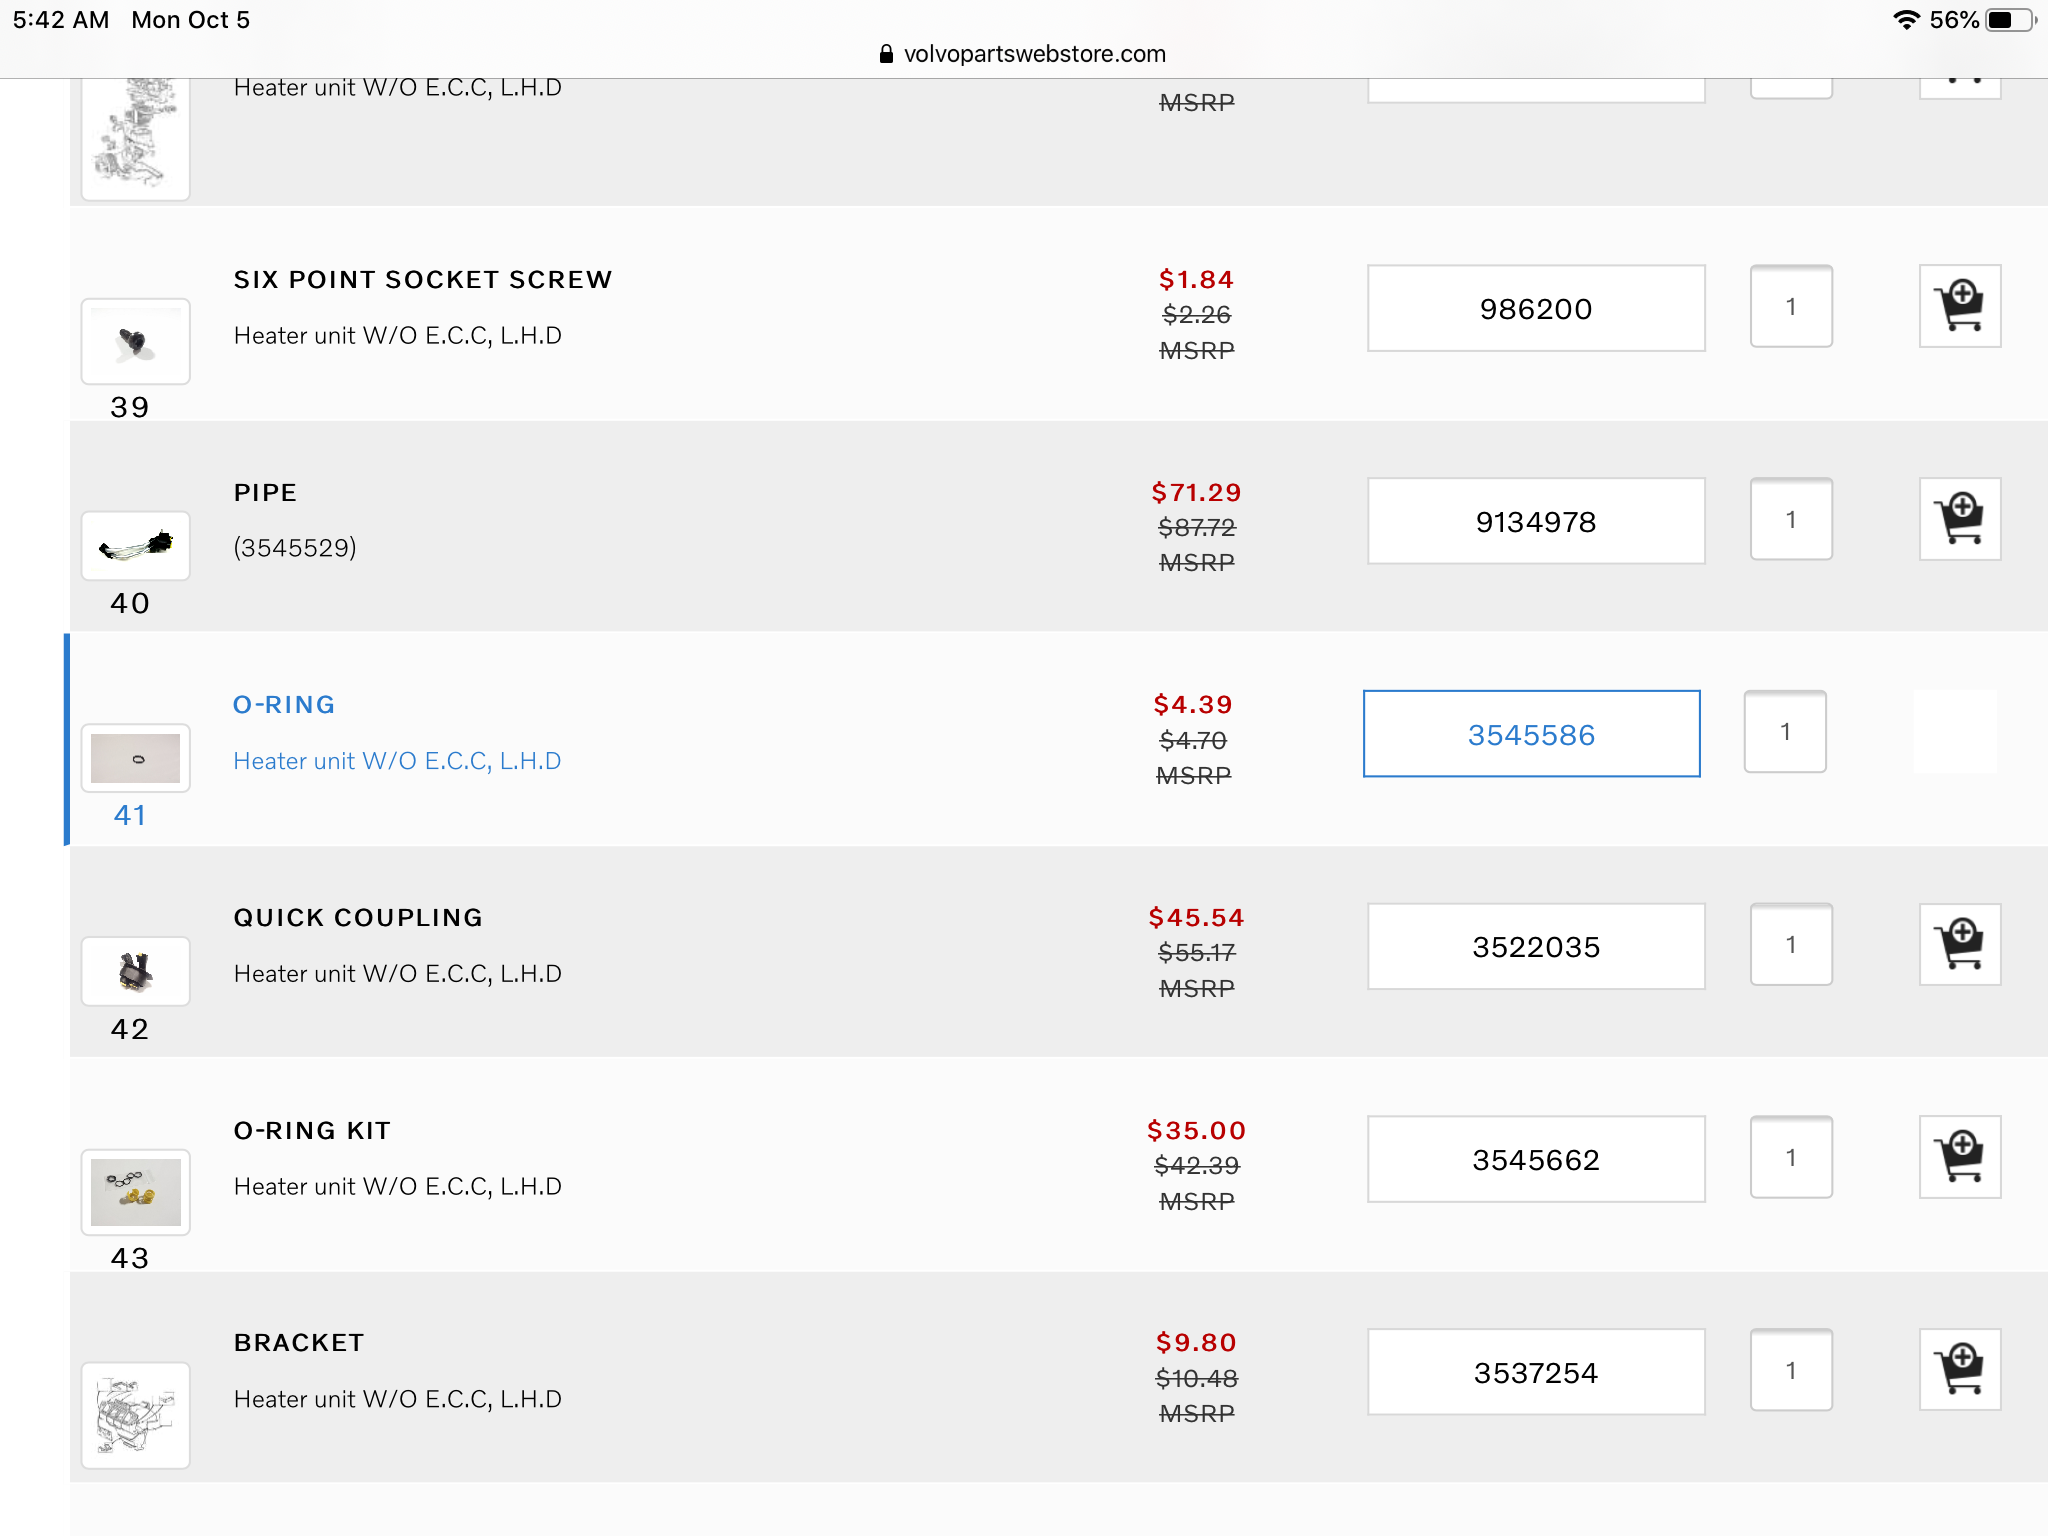Edit quantity field for O-Ring item 41
This screenshot has width=2048, height=1536.
tap(1784, 732)
